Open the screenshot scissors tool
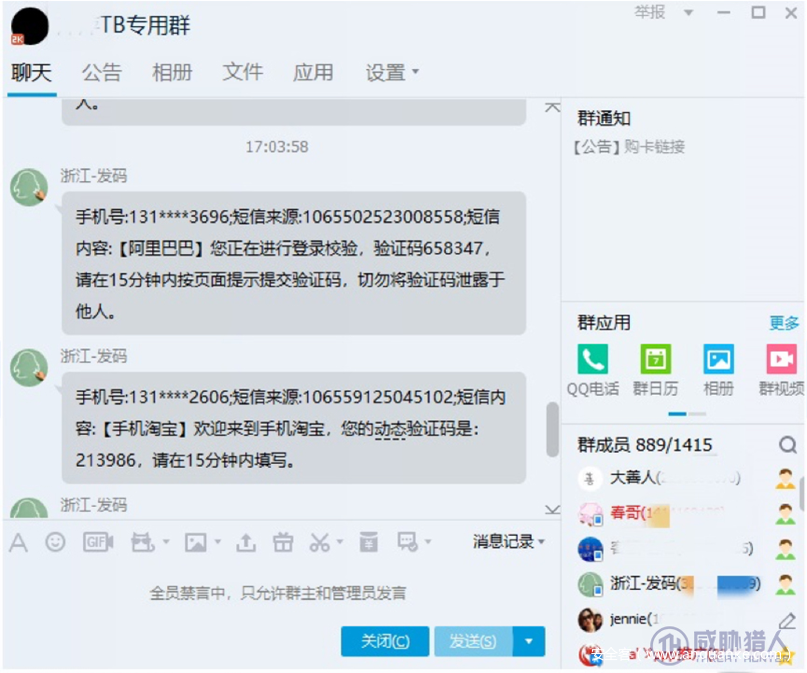Screen dimensions: 807x673 [x=319, y=540]
